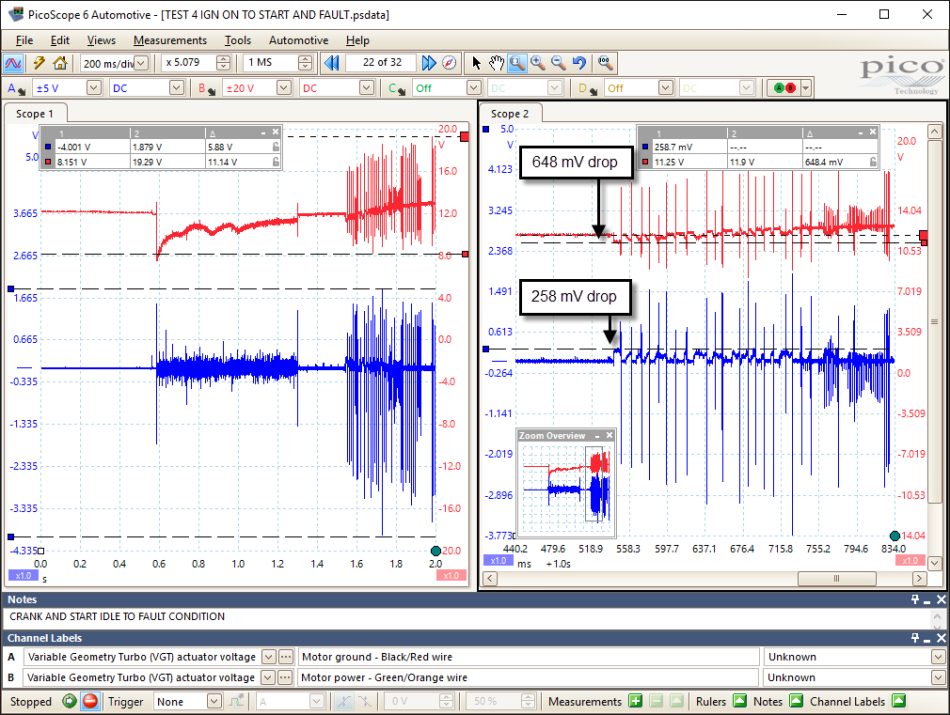The height and width of the screenshot is (715, 950).
Task: Click Zoom to full view 100% icon
Action: pos(604,63)
